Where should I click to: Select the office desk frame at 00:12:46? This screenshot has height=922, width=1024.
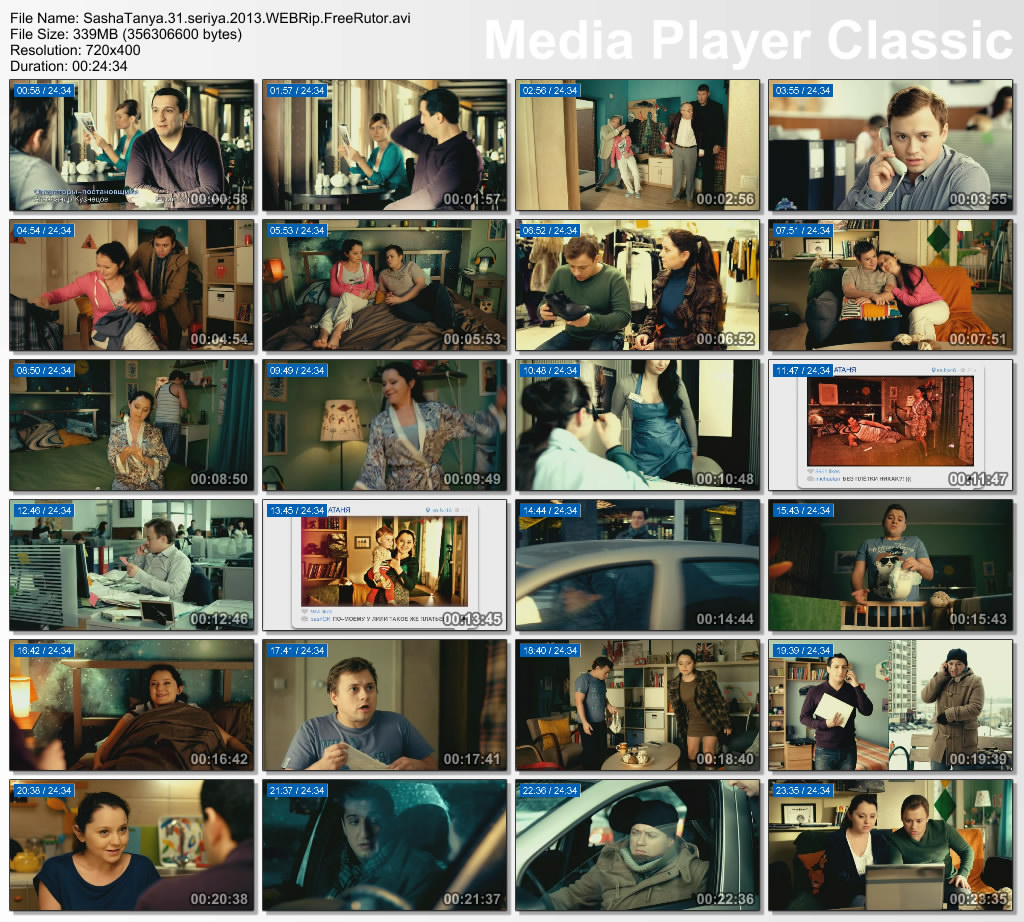pyautogui.click(x=132, y=565)
